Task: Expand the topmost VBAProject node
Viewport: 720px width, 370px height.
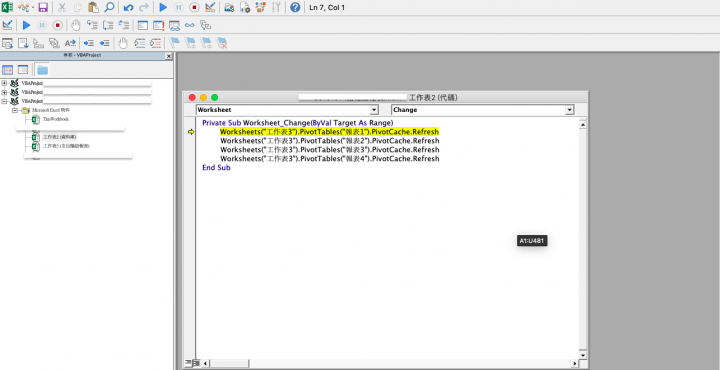Action: pos(5,83)
